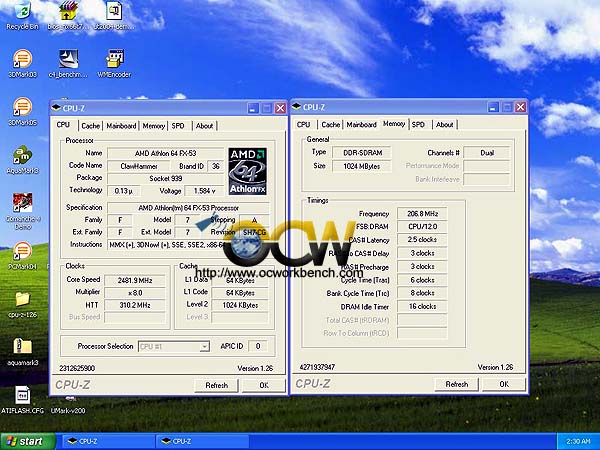
Task: Switch to Memory tab in left window
Action: tap(153, 126)
